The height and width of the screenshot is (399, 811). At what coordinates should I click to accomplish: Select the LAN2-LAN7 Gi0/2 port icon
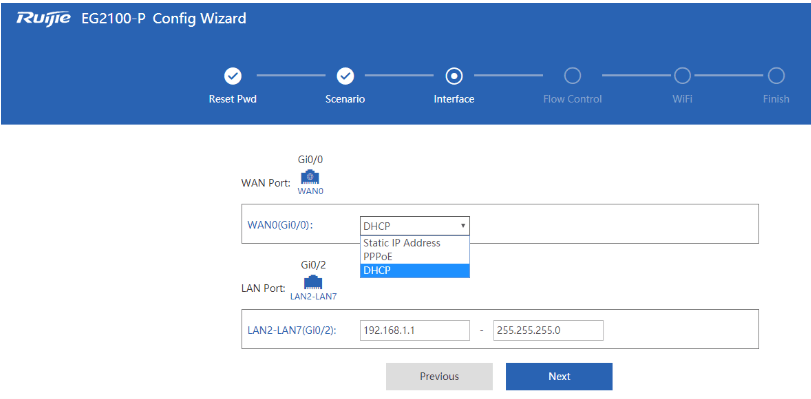(x=313, y=283)
